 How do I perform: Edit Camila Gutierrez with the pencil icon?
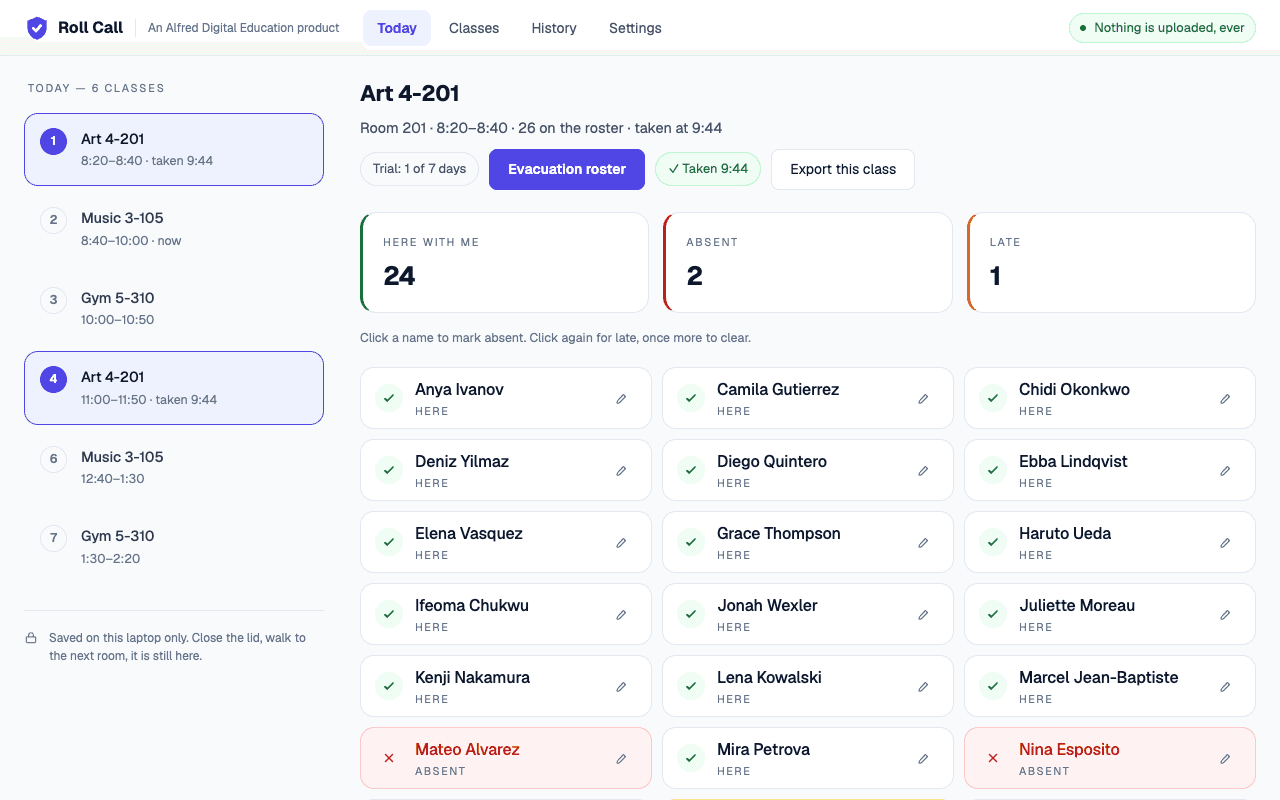[923, 399]
